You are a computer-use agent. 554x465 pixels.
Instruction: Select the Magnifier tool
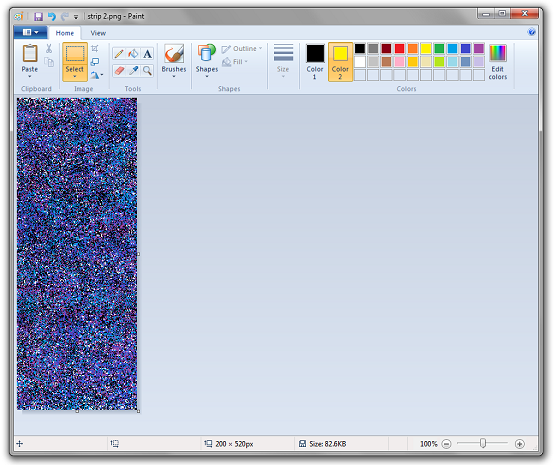147,71
